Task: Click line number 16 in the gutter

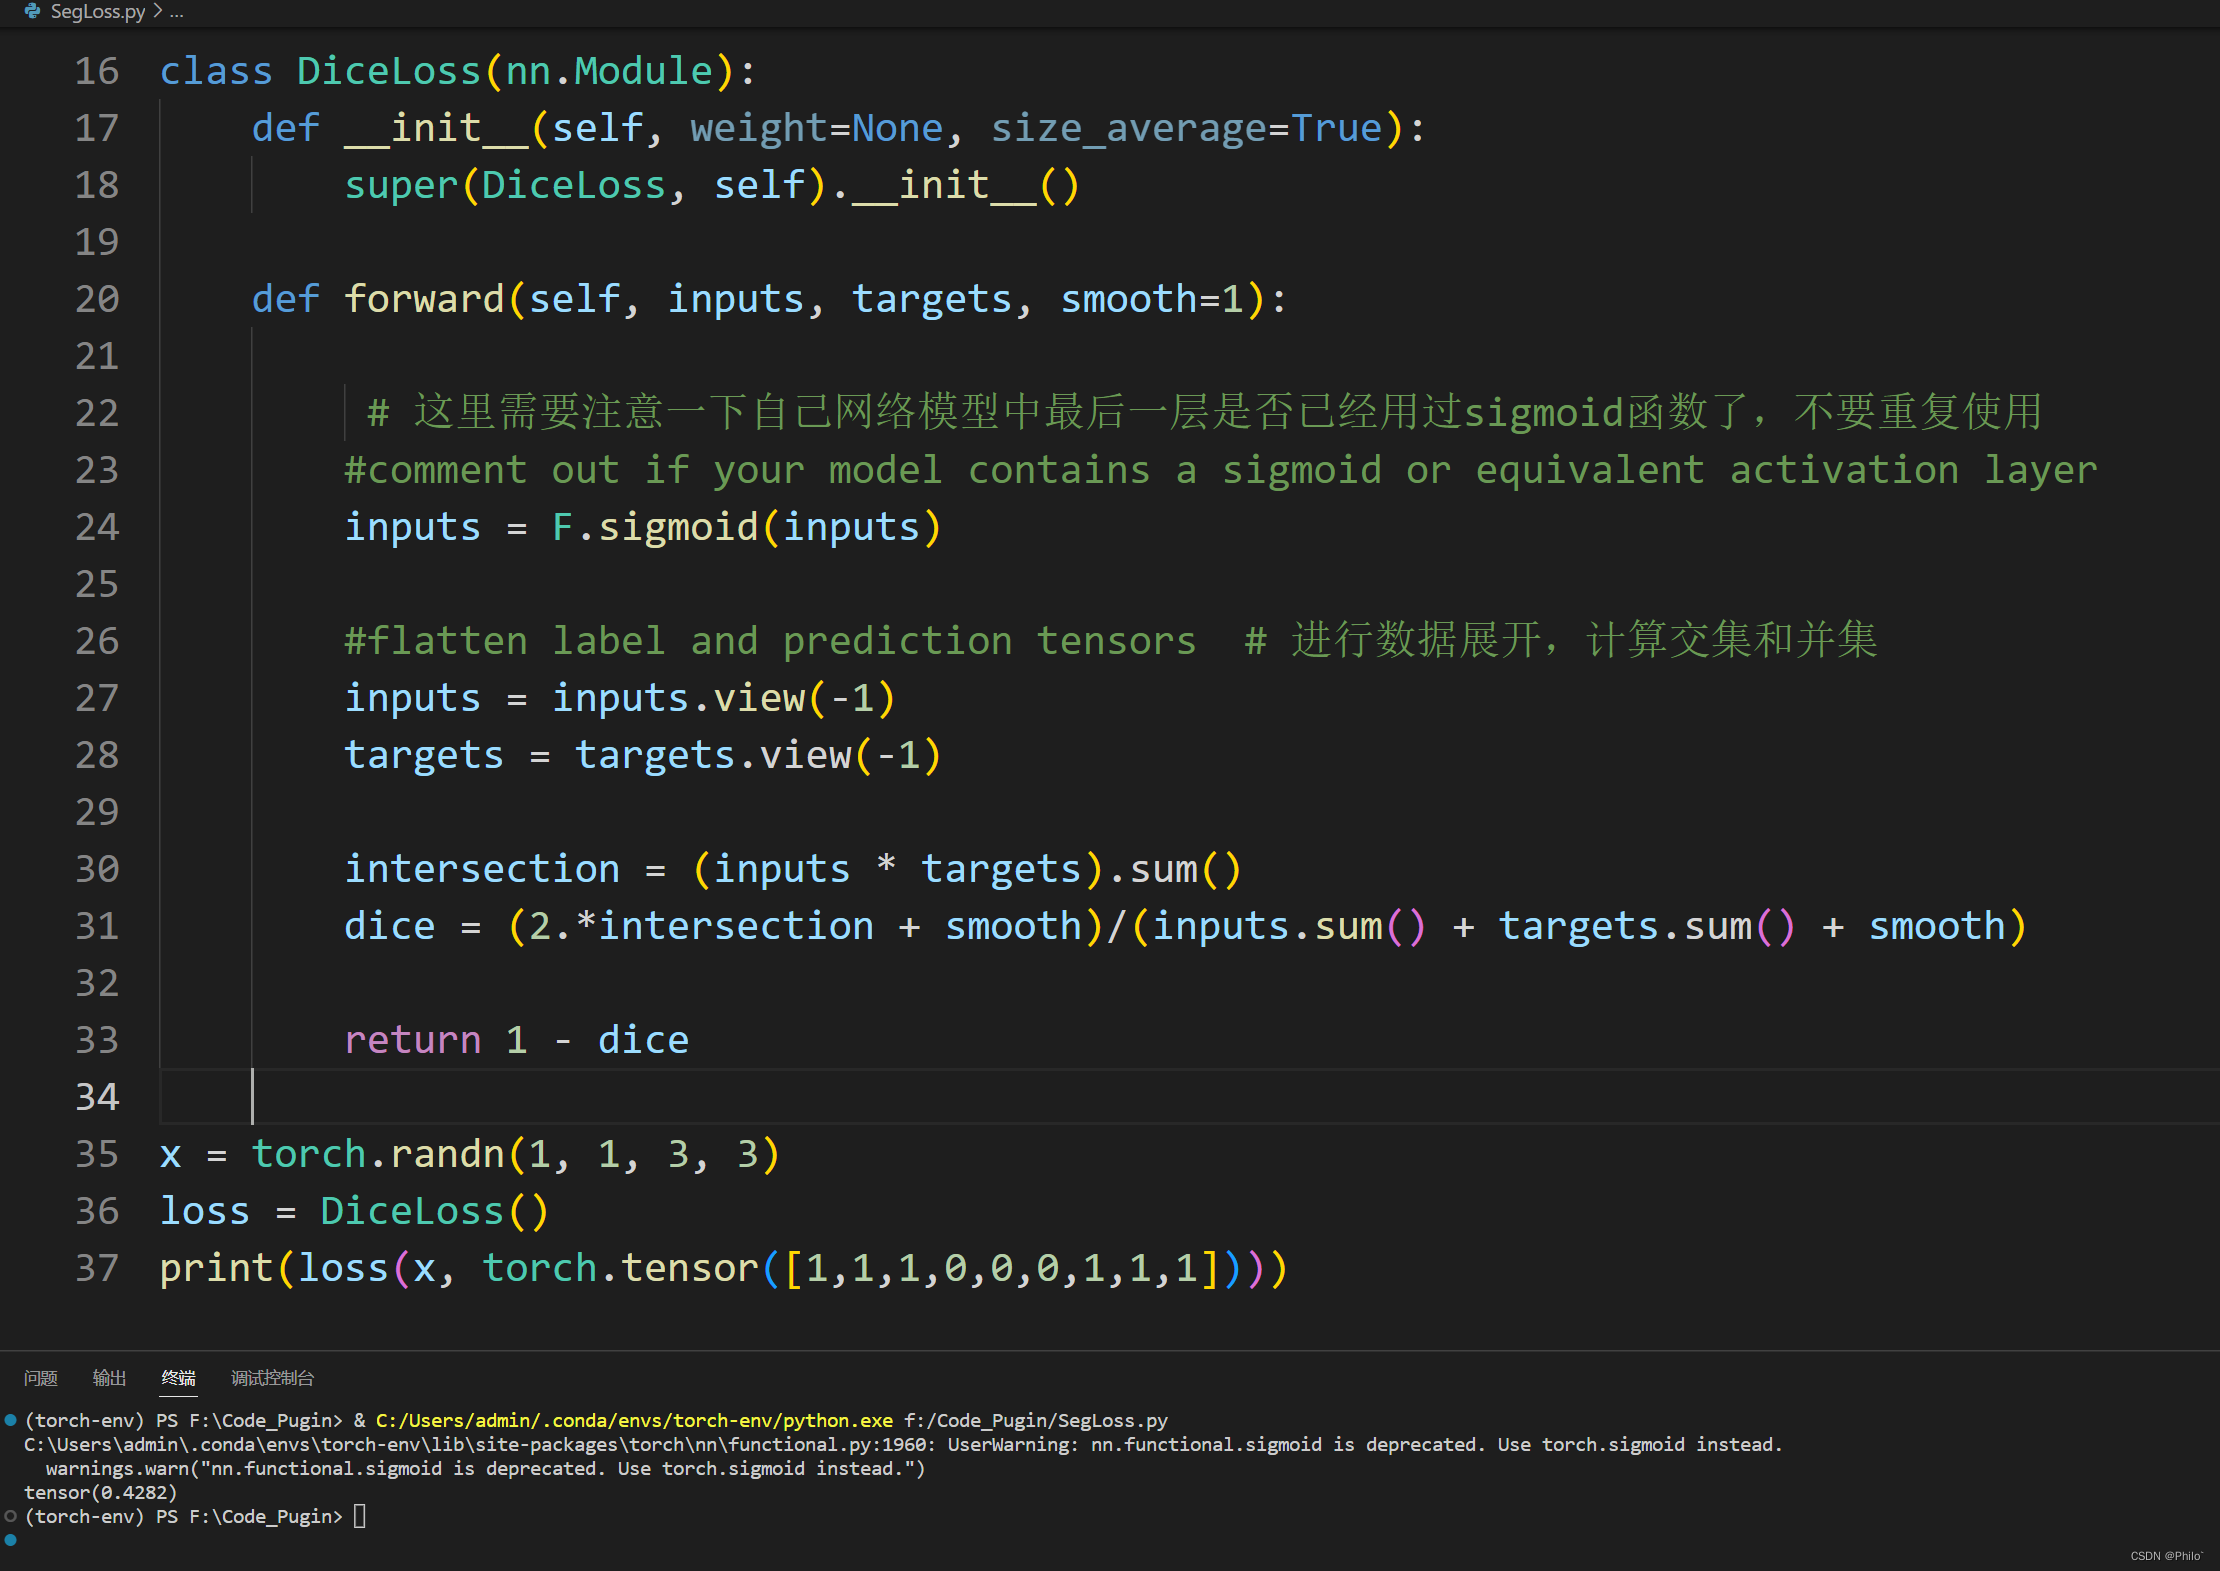Action: (x=96, y=71)
